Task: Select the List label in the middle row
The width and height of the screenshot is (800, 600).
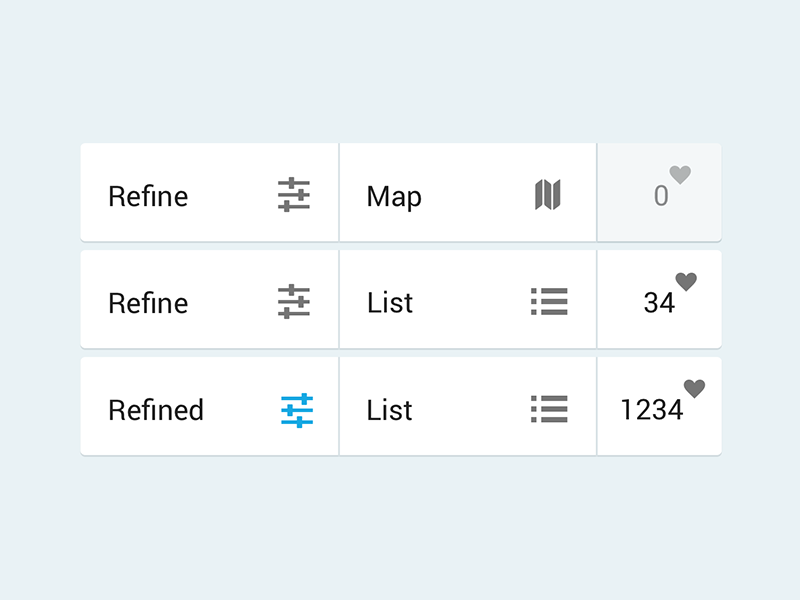Action: [x=390, y=303]
